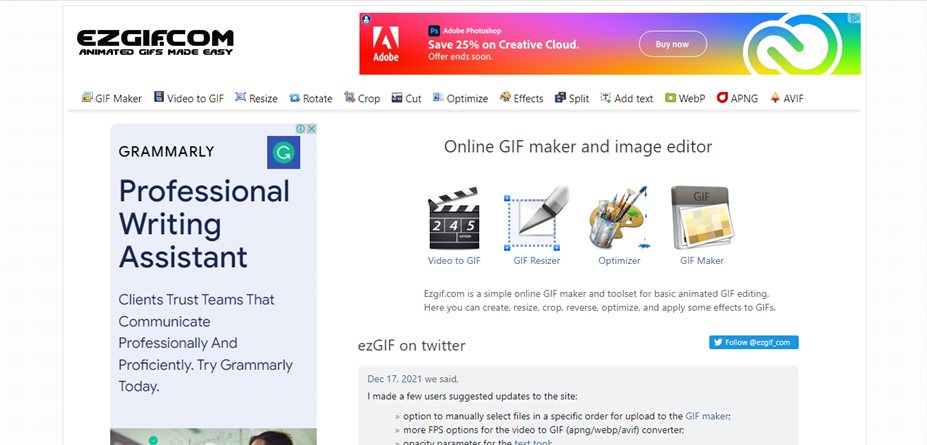The height and width of the screenshot is (445, 927).
Task: Open the GIF Resizer tool icon
Action: pyautogui.click(x=536, y=219)
